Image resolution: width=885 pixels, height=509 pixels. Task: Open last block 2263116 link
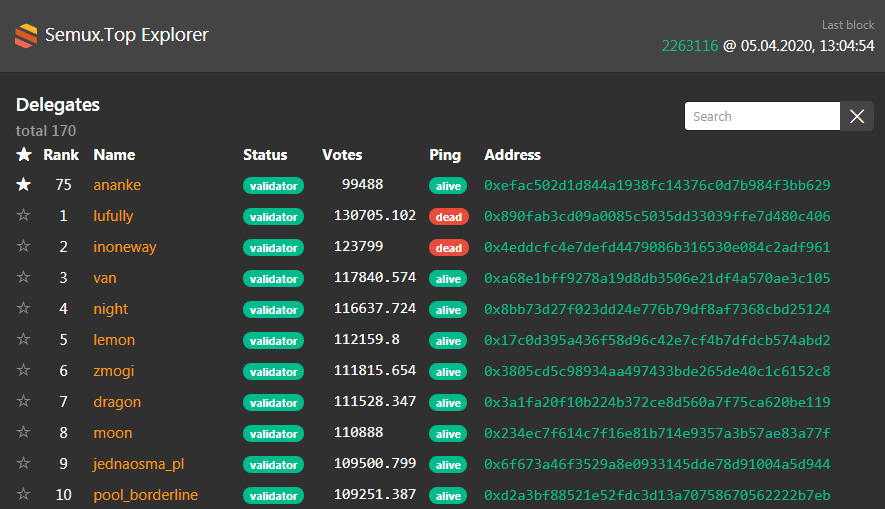click(x=690, y=46)
